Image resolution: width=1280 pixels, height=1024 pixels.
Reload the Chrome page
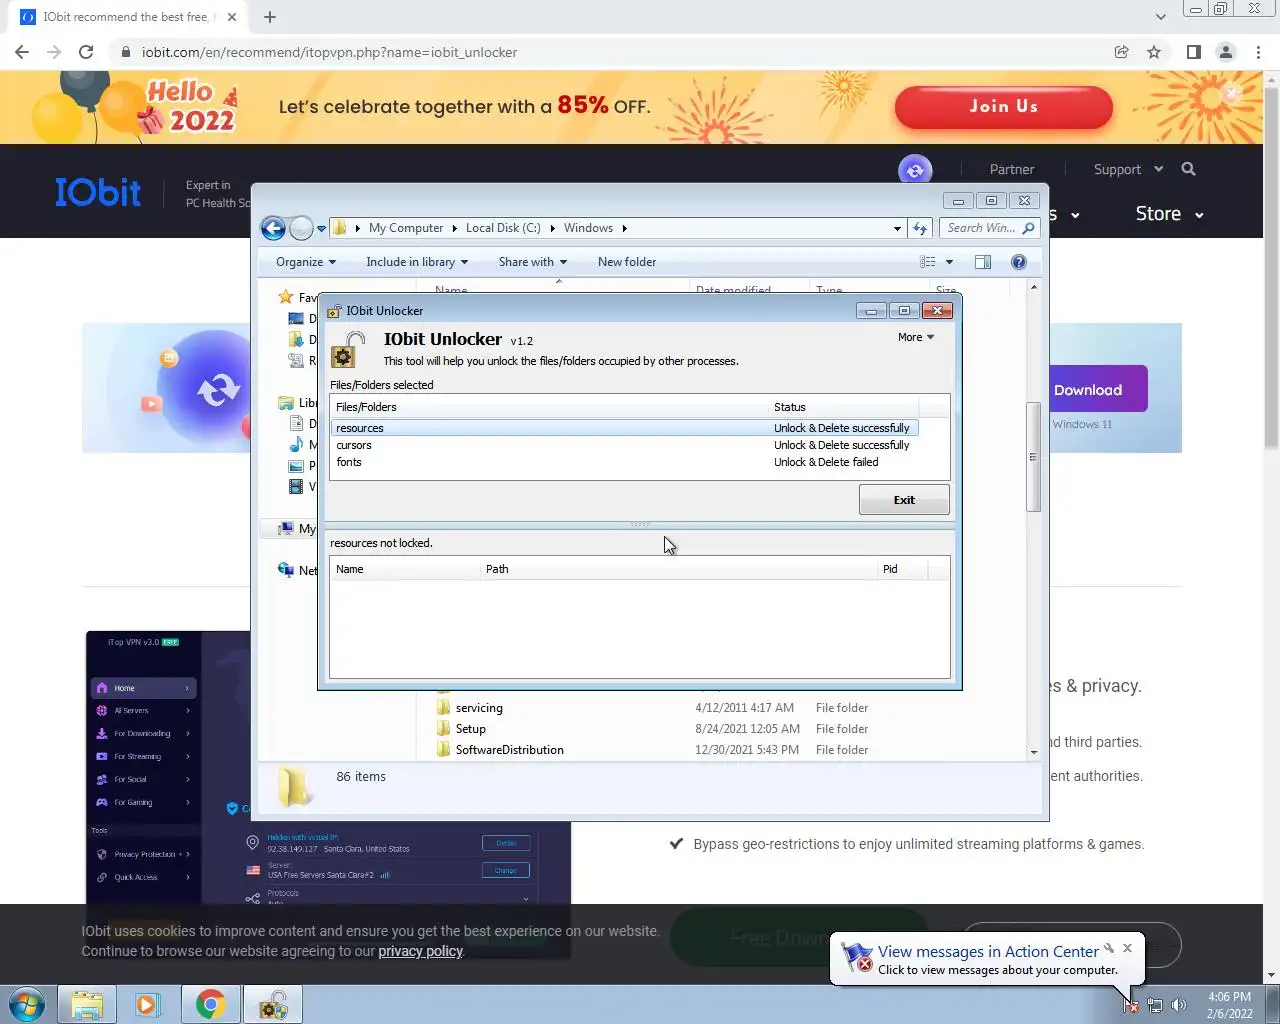click(86, 52)
